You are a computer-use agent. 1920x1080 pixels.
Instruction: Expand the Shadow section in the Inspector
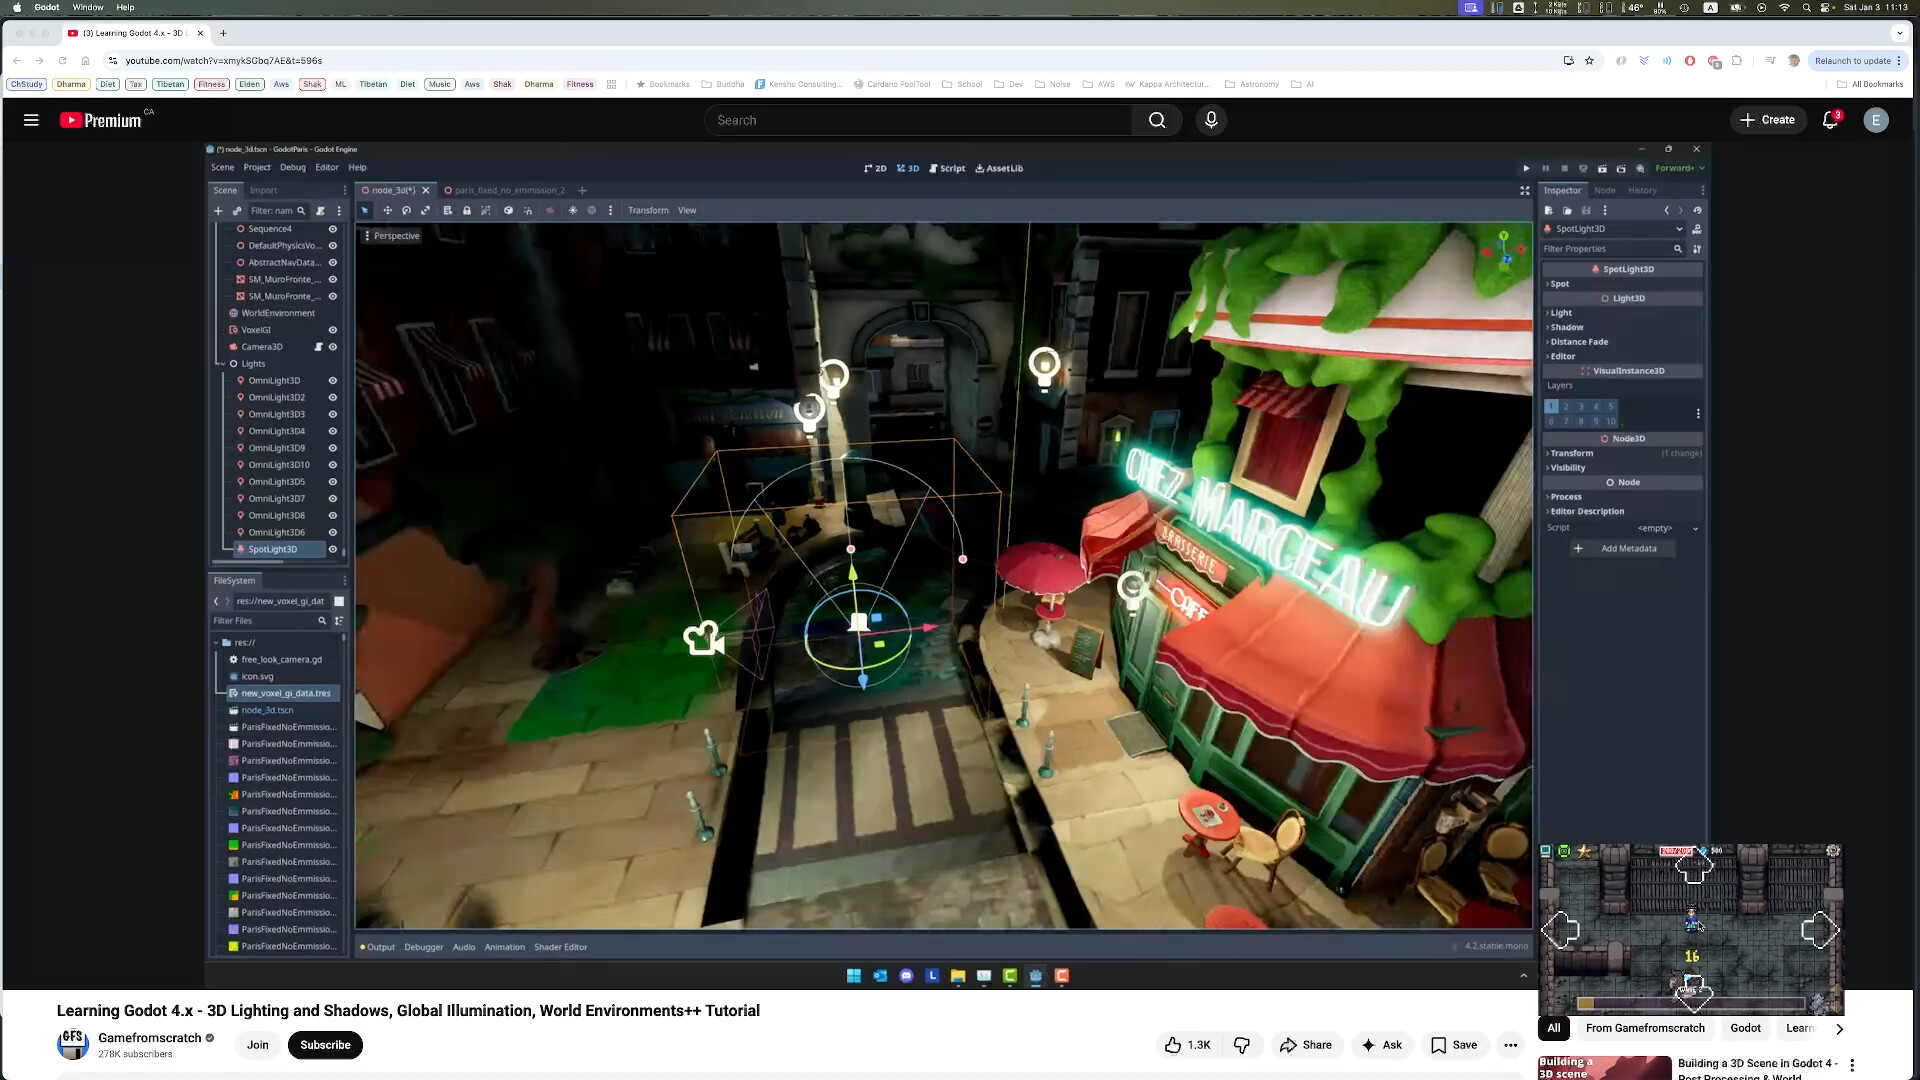(1567, 327)
